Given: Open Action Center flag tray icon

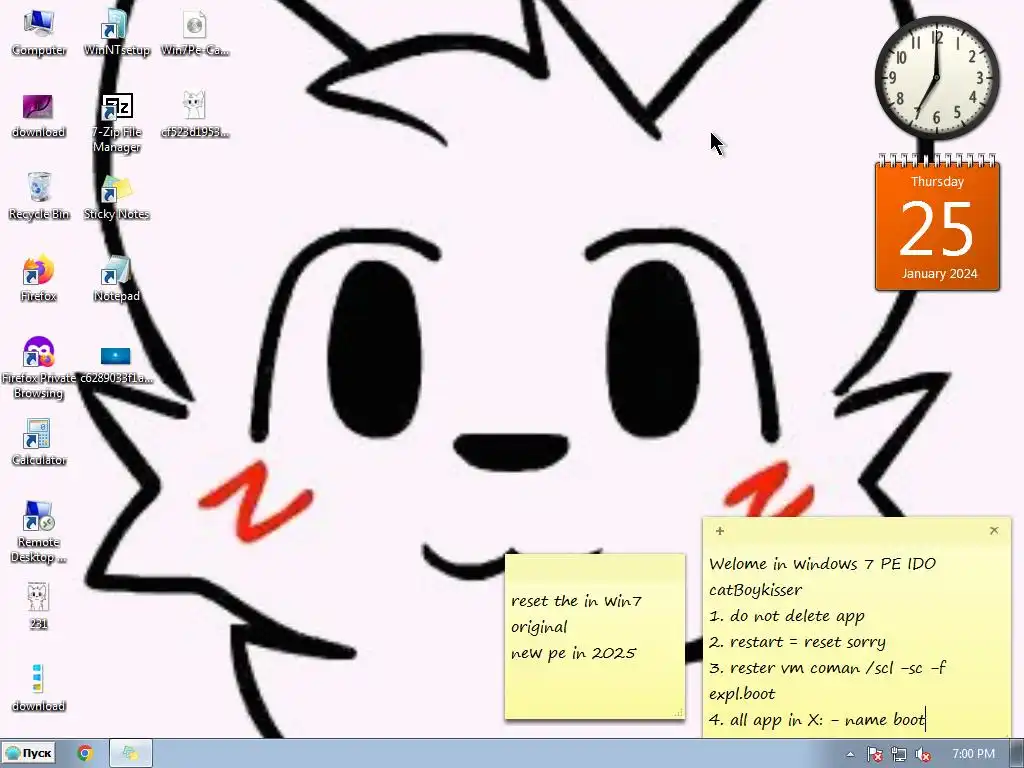Looking at the screenshot, I should (874, 754).
